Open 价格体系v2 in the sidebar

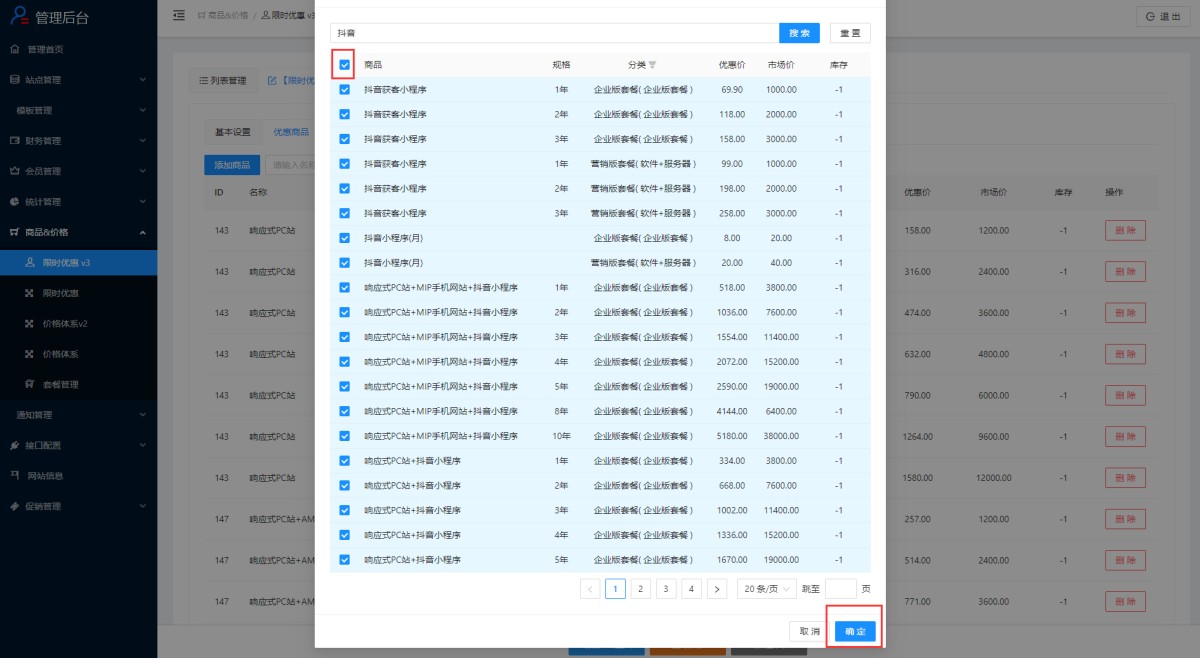[x=65, y=323]
